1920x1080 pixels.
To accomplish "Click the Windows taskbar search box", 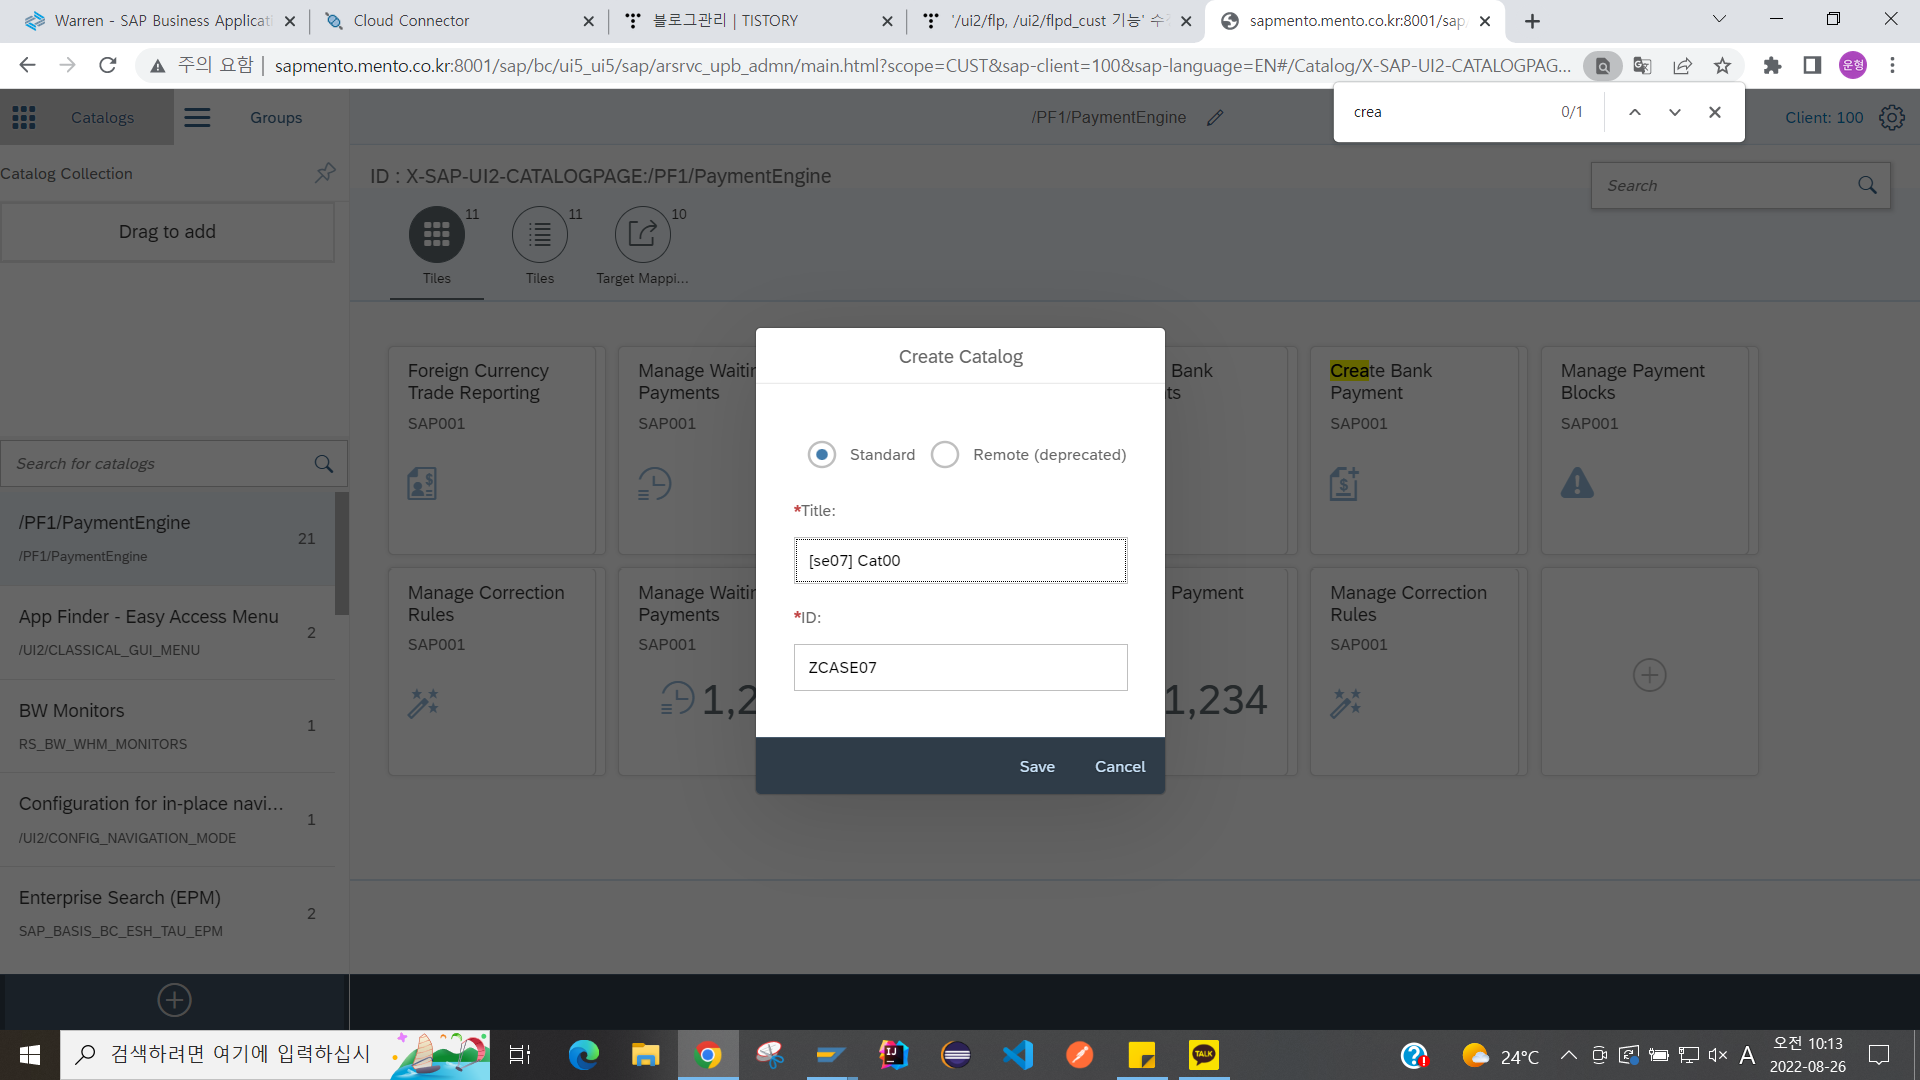I will coord(275,1055).
